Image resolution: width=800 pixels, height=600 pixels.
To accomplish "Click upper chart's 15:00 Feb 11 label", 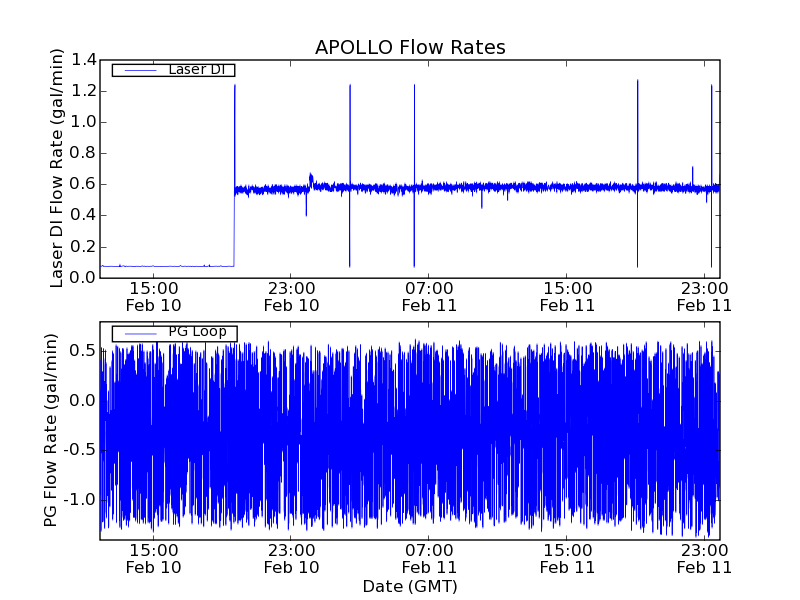I will tap(567, 297).
